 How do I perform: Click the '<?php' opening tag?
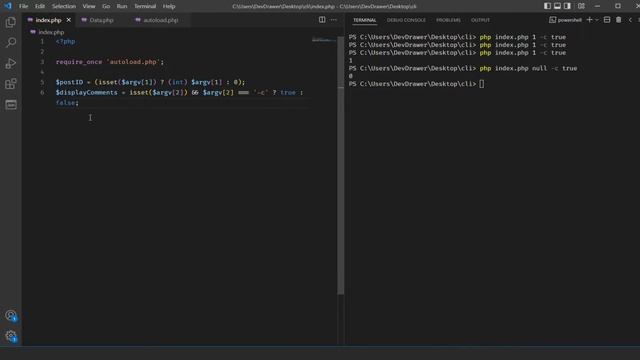point(65,41)
